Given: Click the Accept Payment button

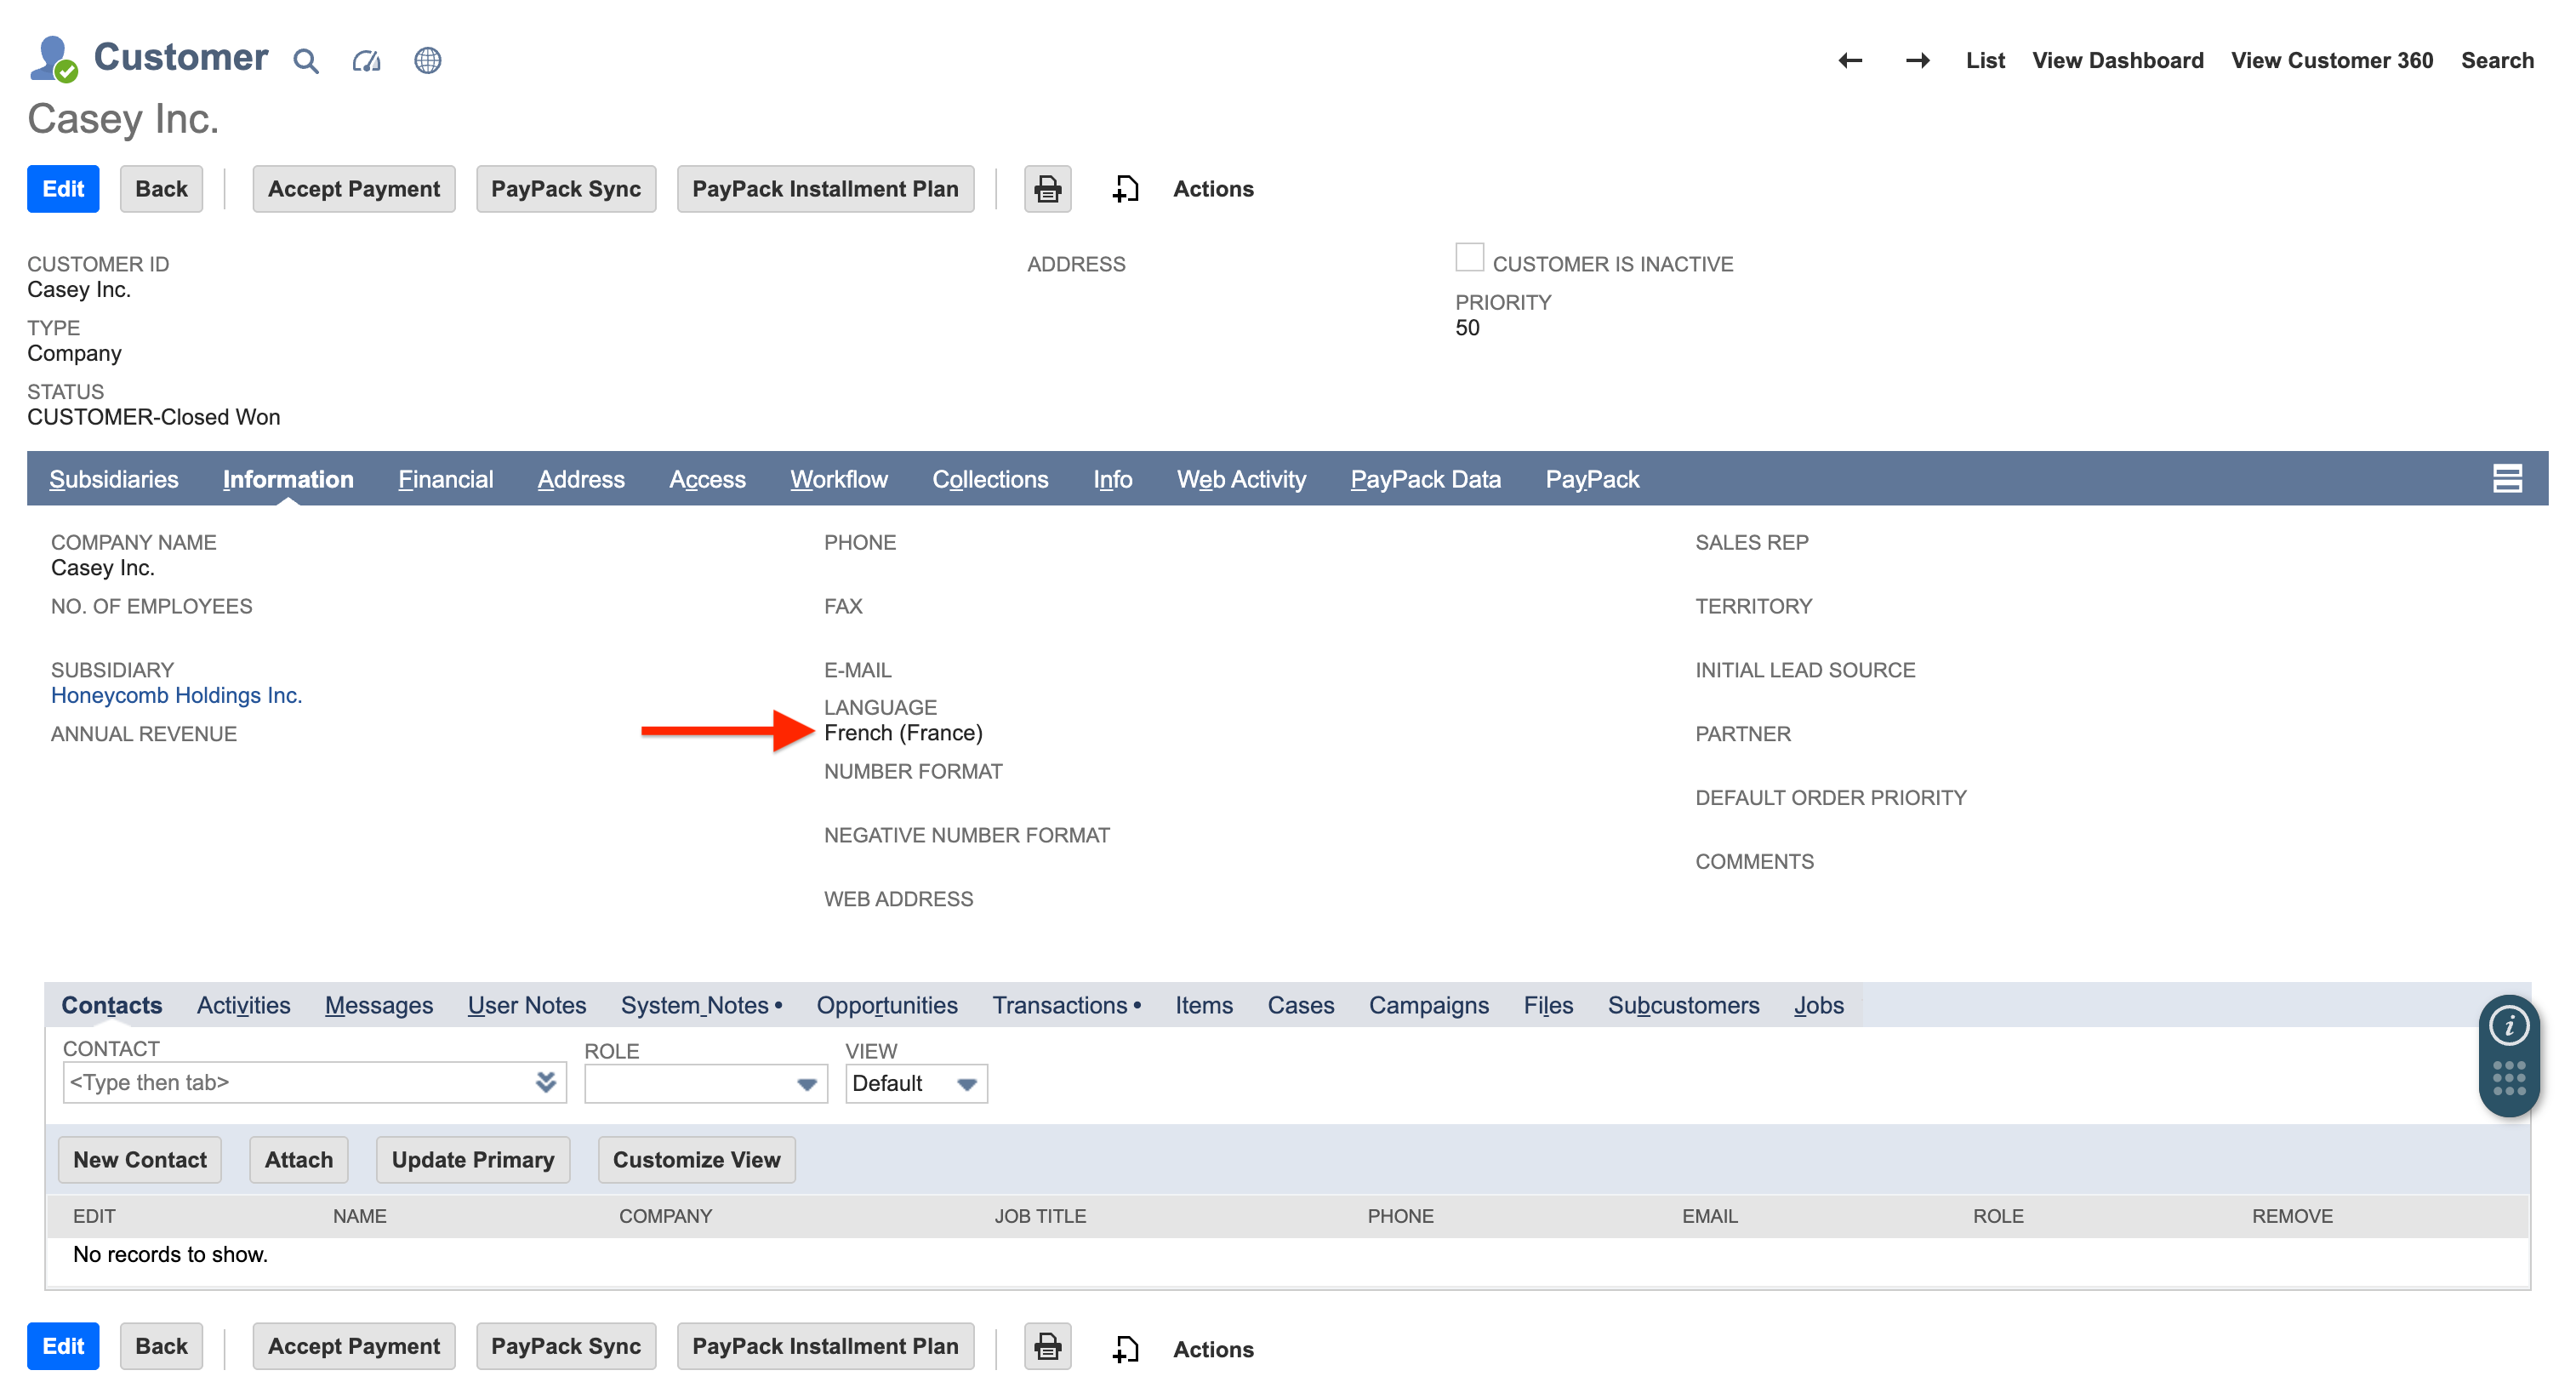Looking at the screenshot, I should pyautogui.click(x=353, y=188).
